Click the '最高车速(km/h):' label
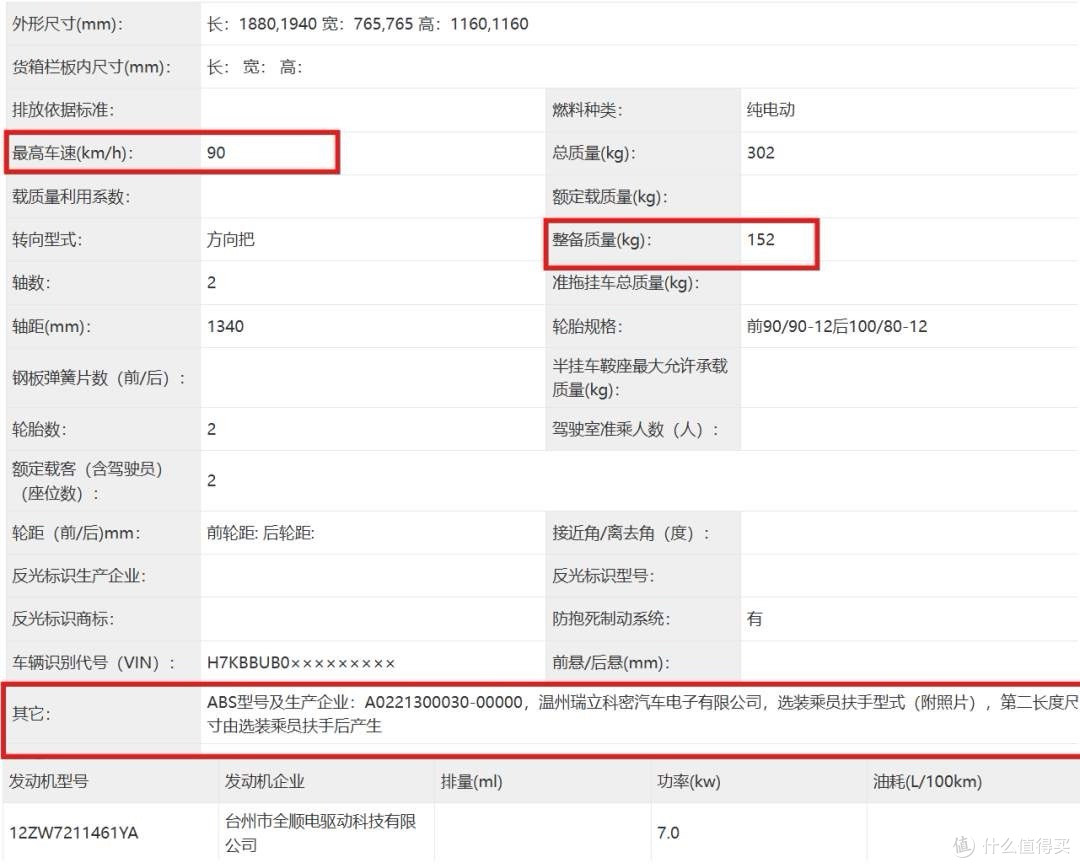The image size is (1080, 868). click(72, 153)
